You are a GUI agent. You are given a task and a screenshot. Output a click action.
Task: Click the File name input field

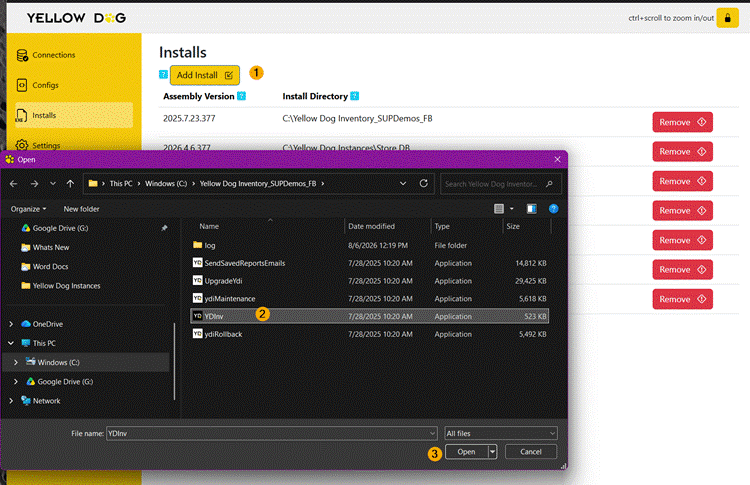click(271, 433)
